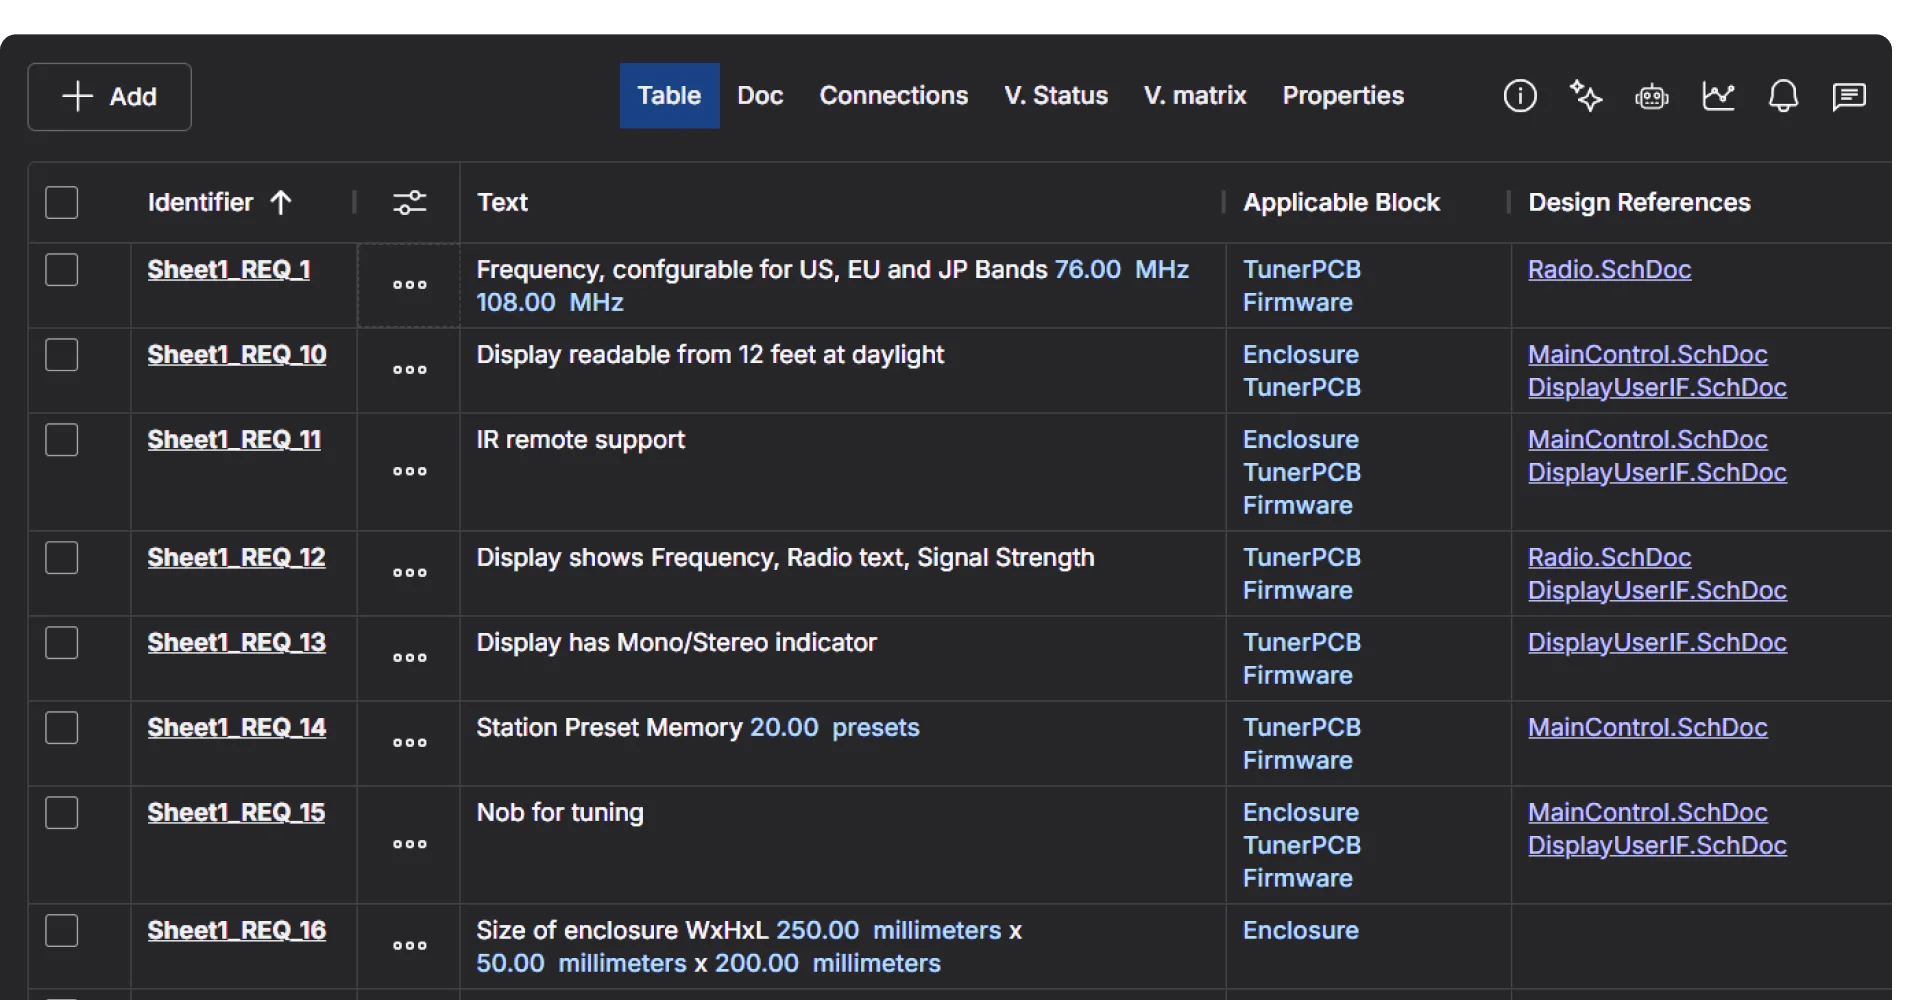Open the Sheet1_REQ_1 identifier link
This screenshot has height=1000, width=1920.
coord(229,270)
